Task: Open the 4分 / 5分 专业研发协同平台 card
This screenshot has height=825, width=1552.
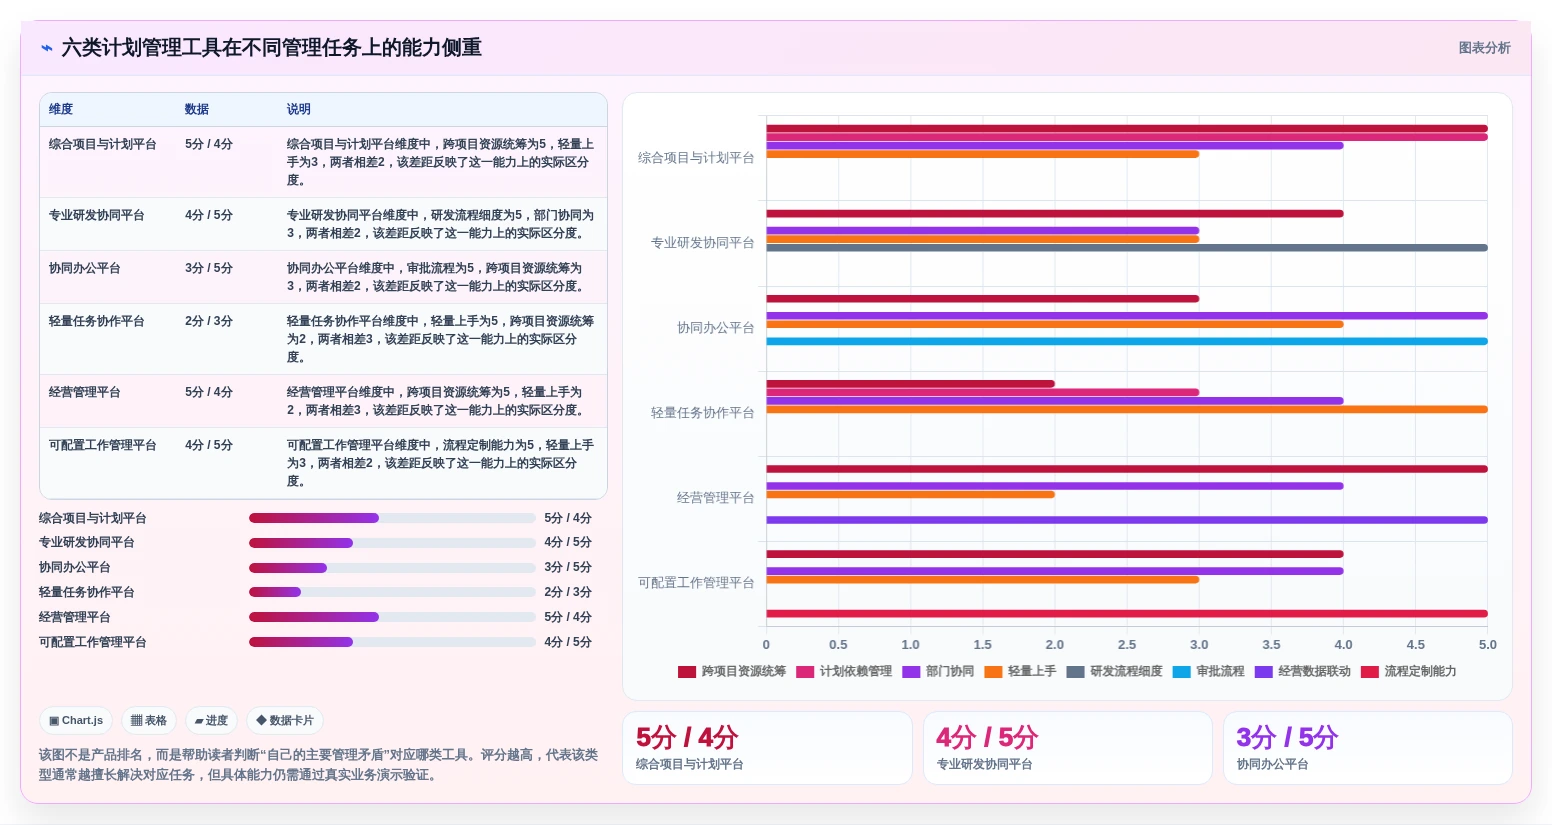Action: [1067, 748]
